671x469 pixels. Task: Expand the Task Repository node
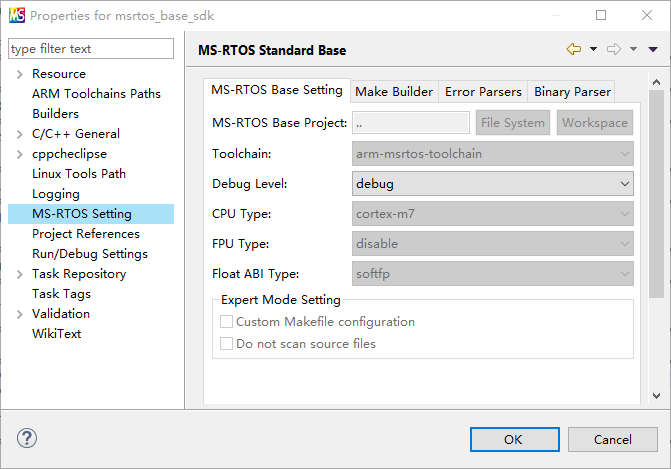click(x=19, y=274)
